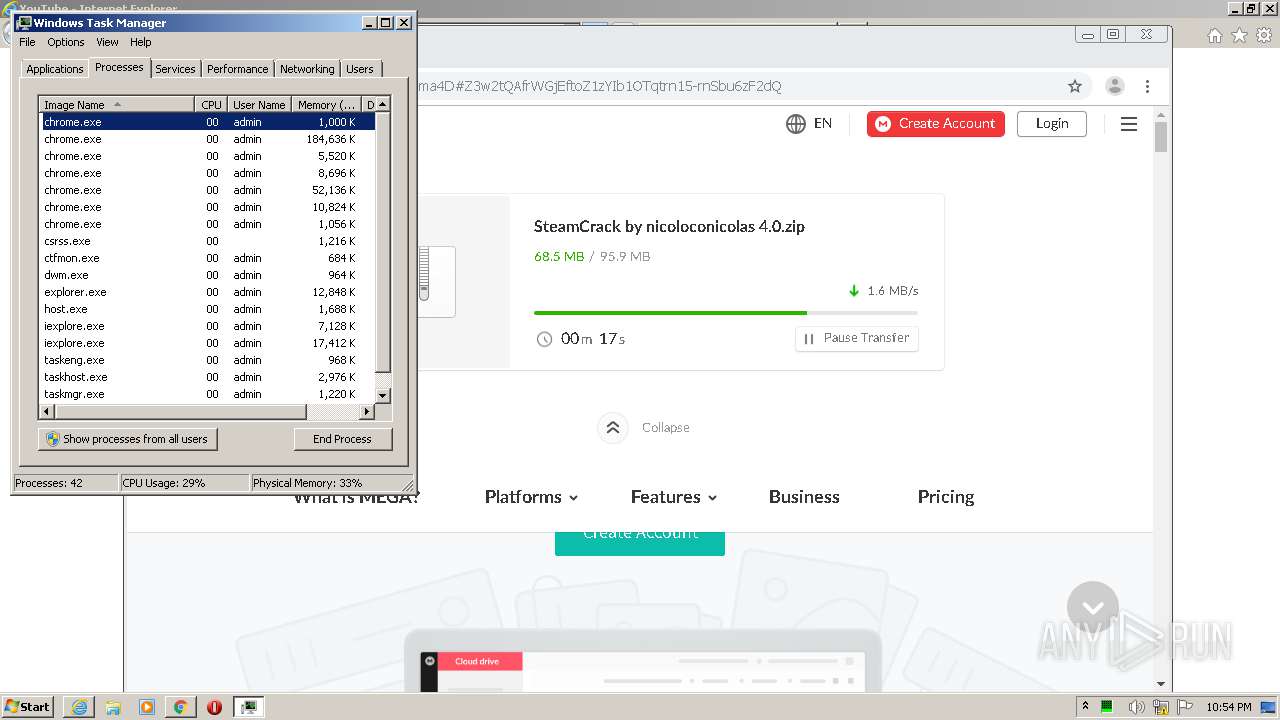
Task: Open Task Manager Help menu
Action: [x=141, y=42]
